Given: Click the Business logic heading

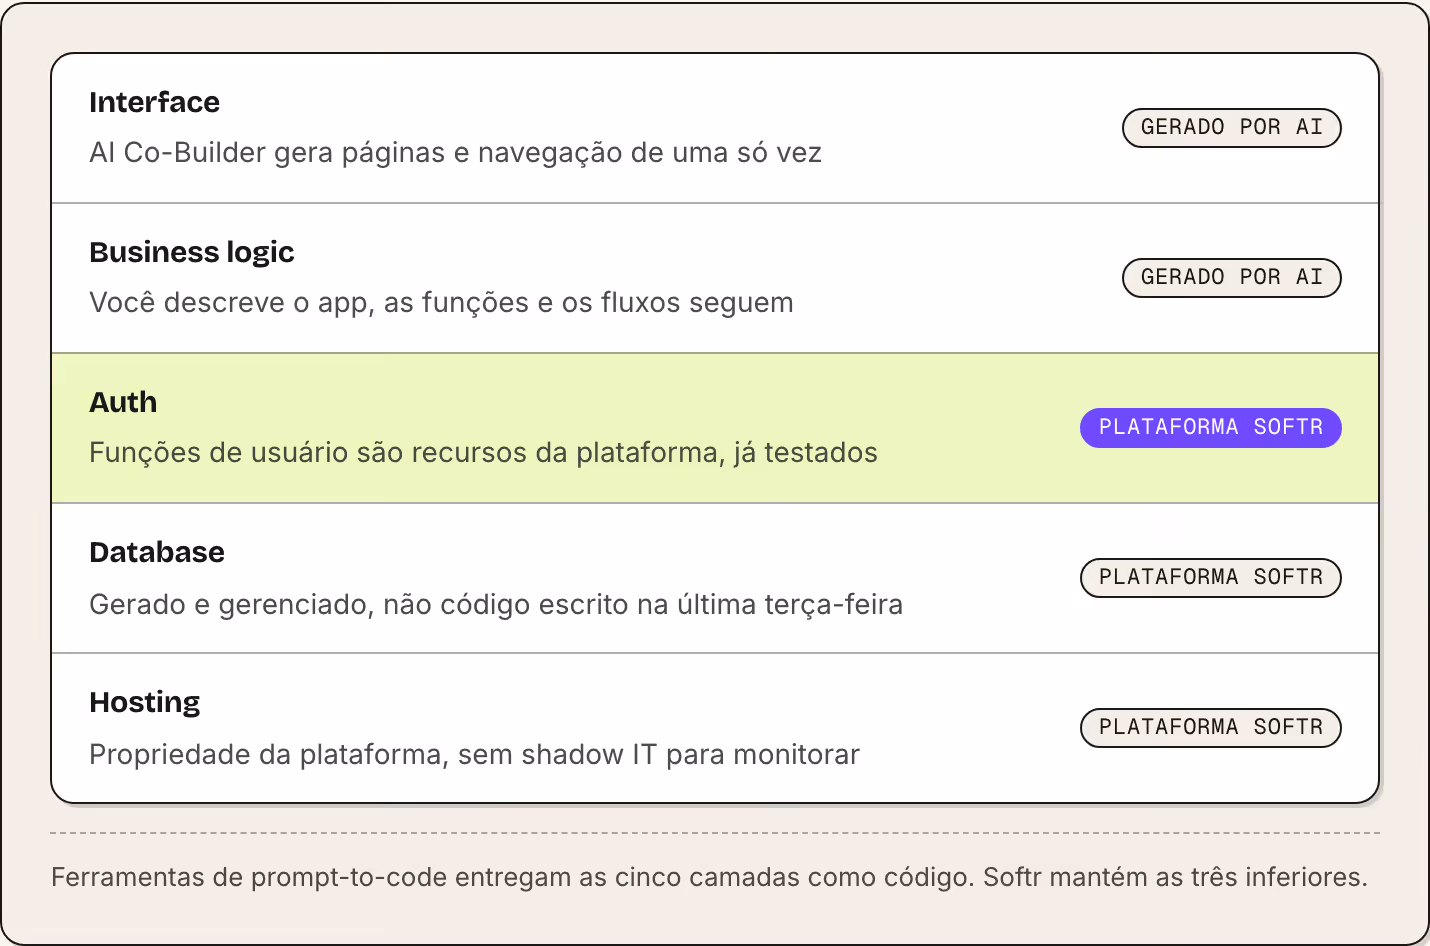Looking at the screenshot, I should pos(192,252).
